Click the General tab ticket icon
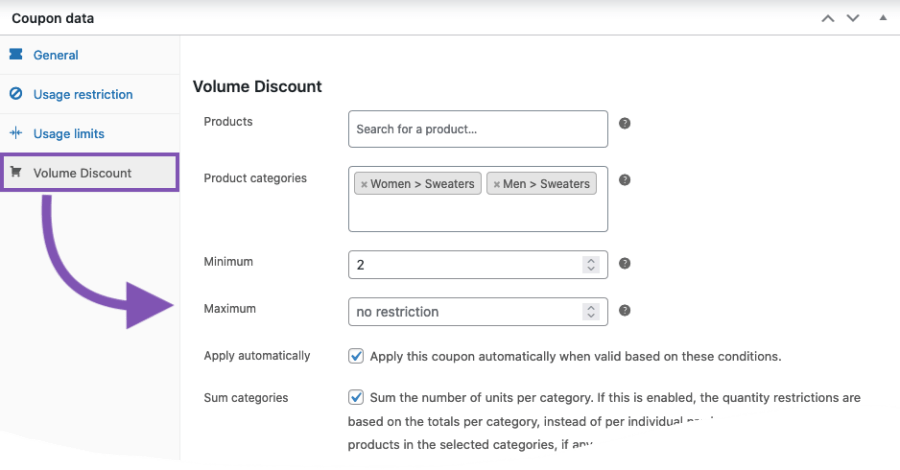Viewport: 900px width, 470px height. point(16,55)
